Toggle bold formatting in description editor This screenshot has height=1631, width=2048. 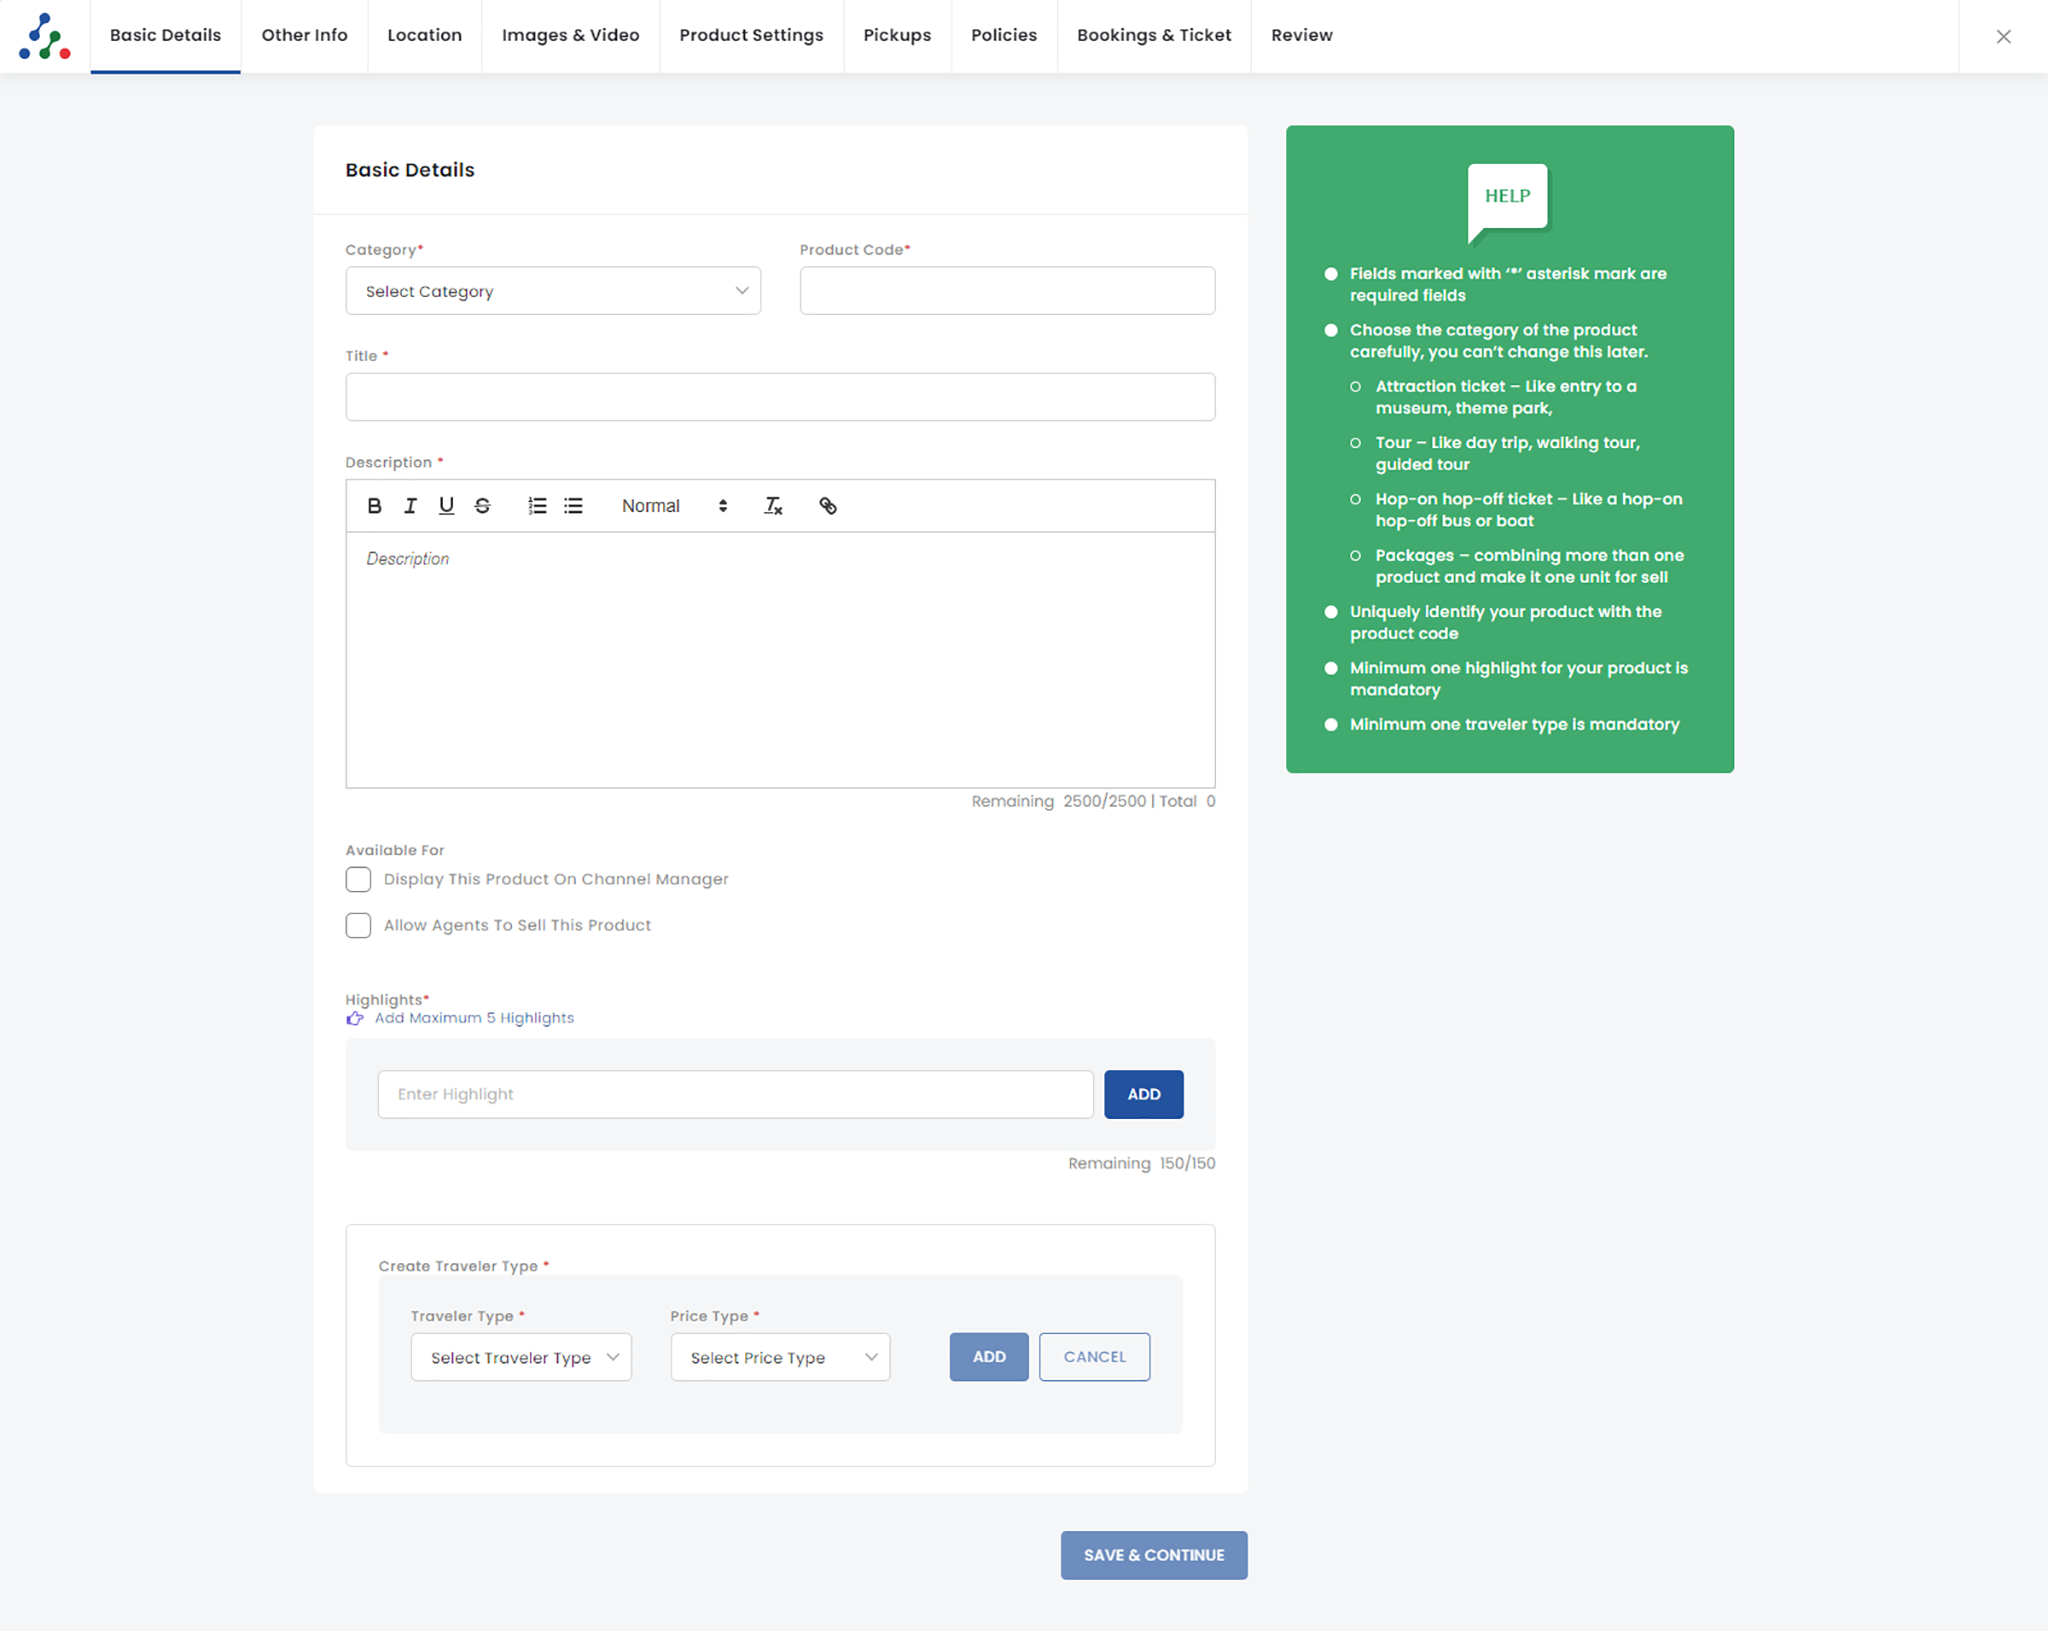pos(374,506)
